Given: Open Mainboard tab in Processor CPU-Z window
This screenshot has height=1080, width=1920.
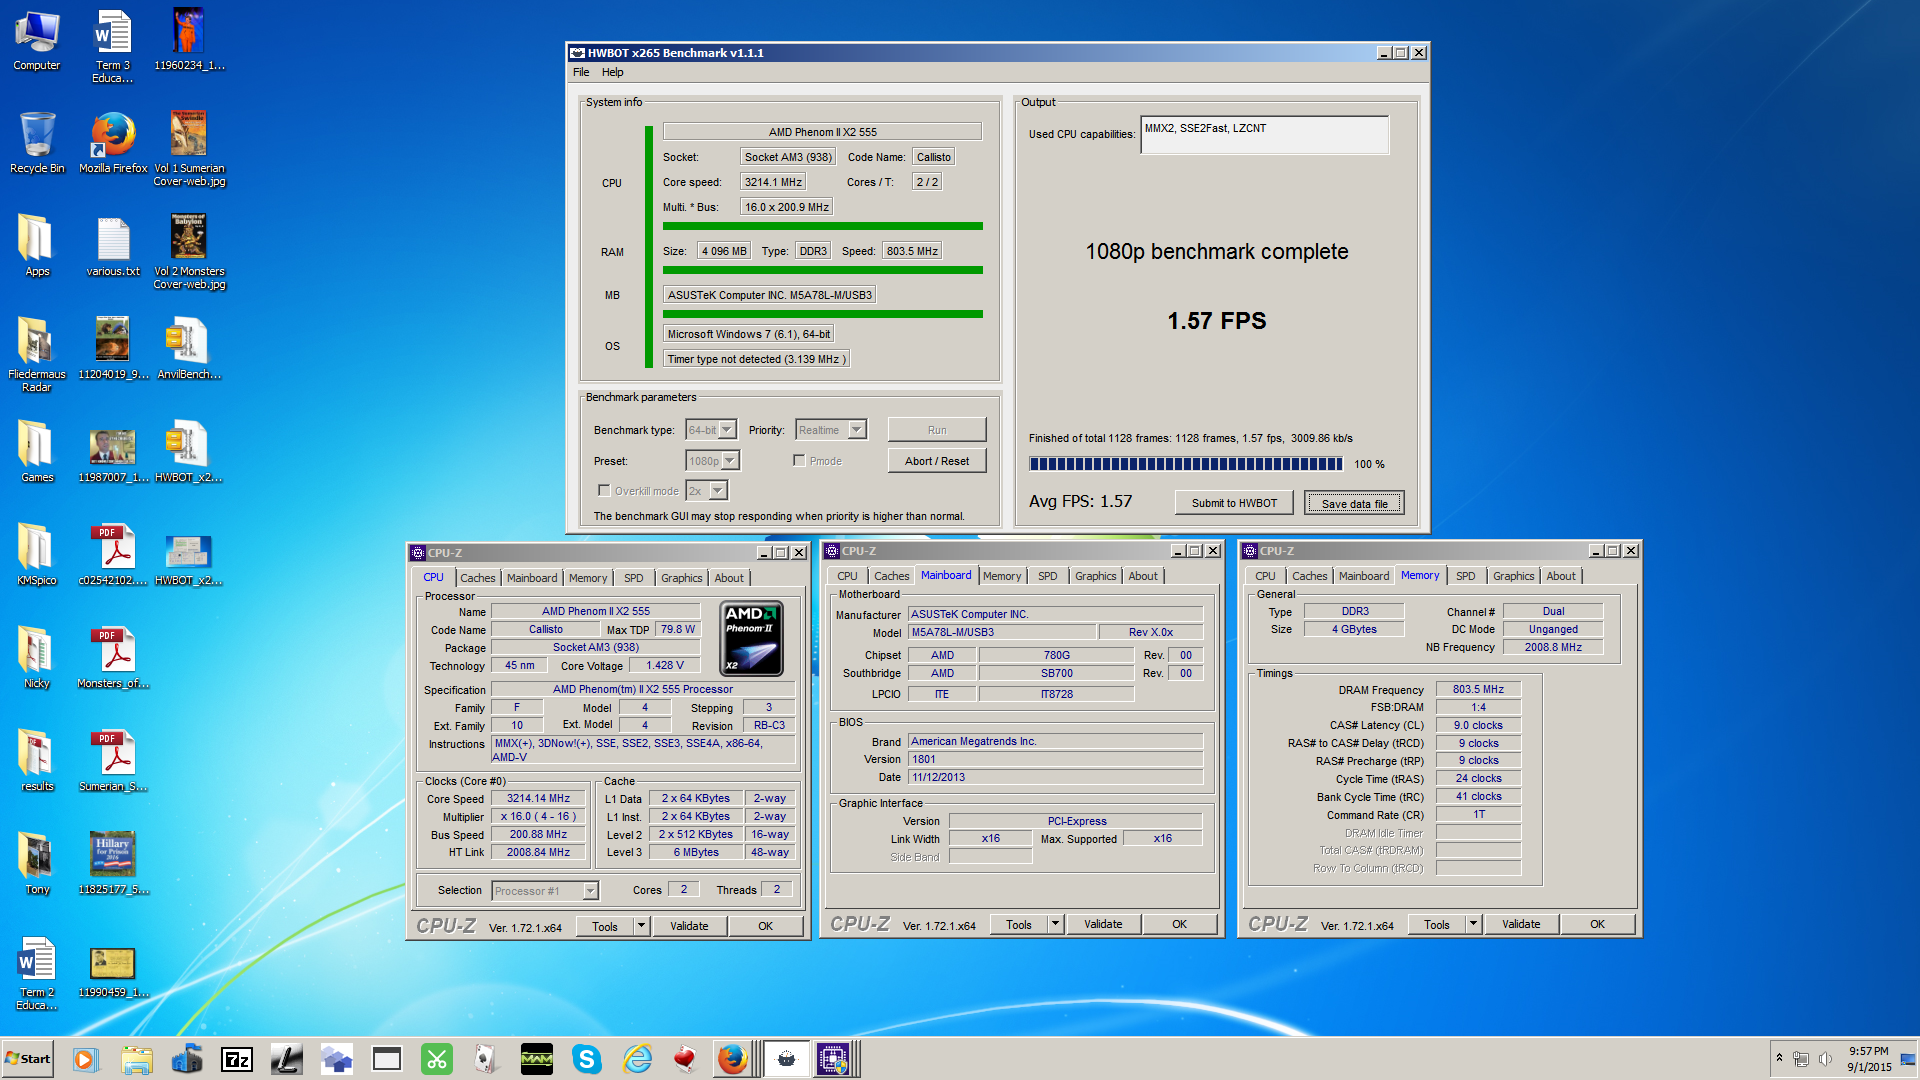Looking at the screenshot, I should point(531,578).
